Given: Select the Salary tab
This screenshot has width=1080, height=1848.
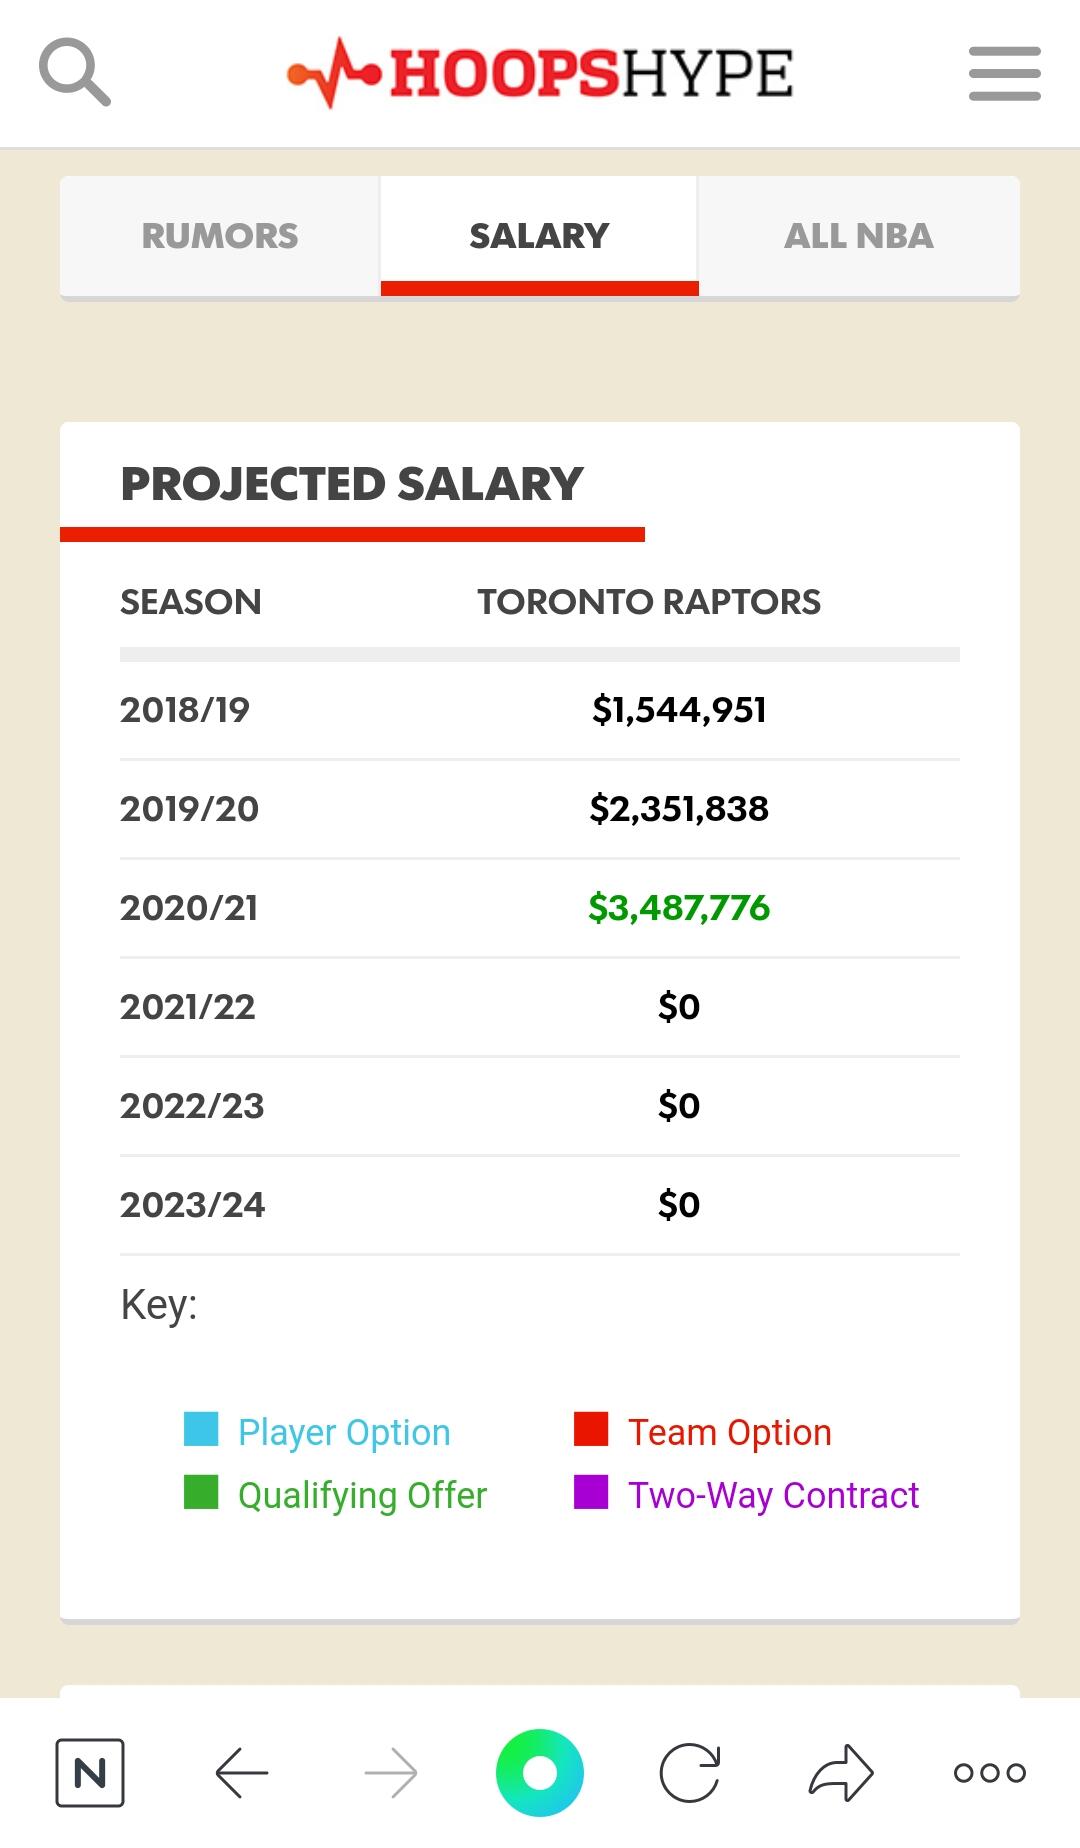Looking at the screenshot, I should (x=539, y=236).
